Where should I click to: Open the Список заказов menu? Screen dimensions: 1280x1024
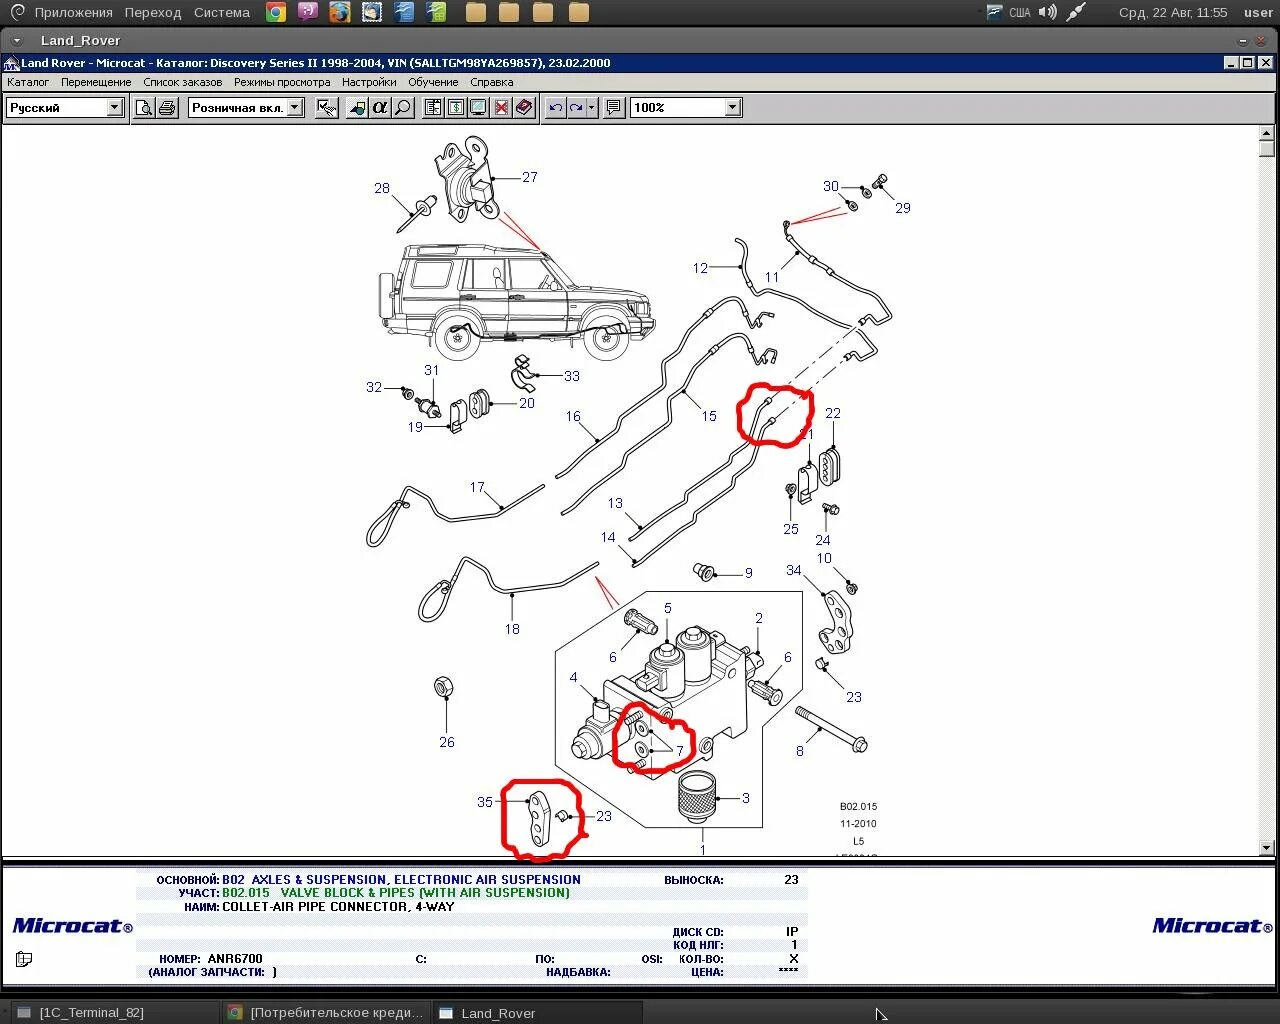point(182,82)
